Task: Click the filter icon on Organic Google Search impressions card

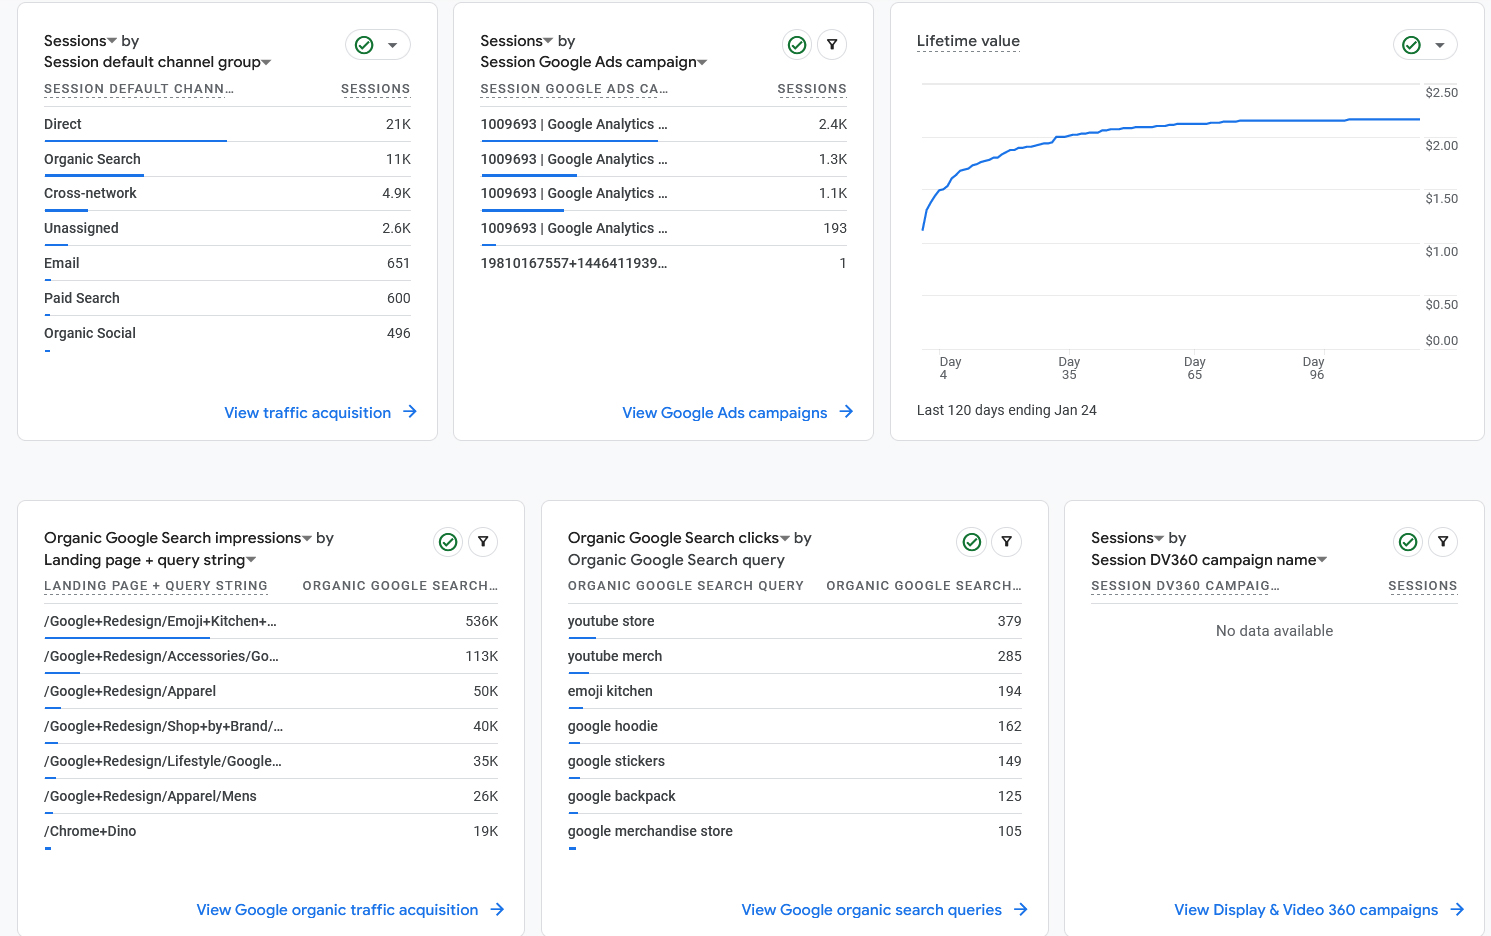Action: [483, 541]
